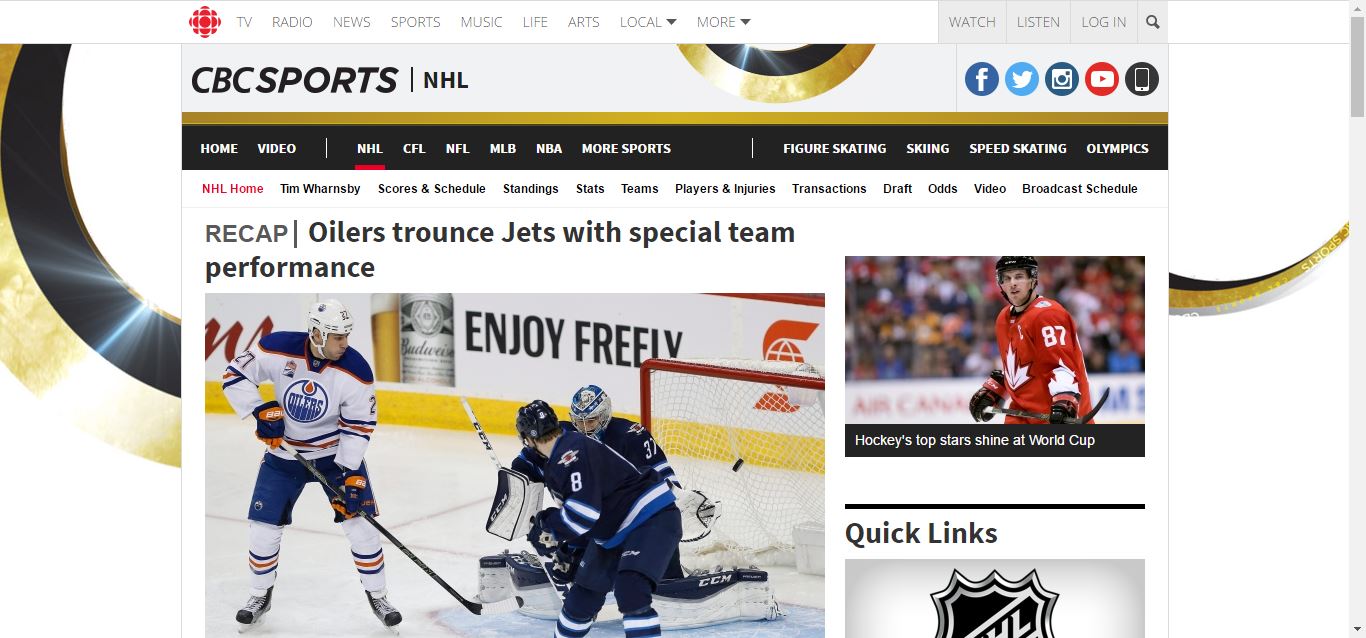Image resolution: width=1366 pixels, height=638 pixels.
Task: Go to Scores & Schedule page
Action: tap(432, 189)
